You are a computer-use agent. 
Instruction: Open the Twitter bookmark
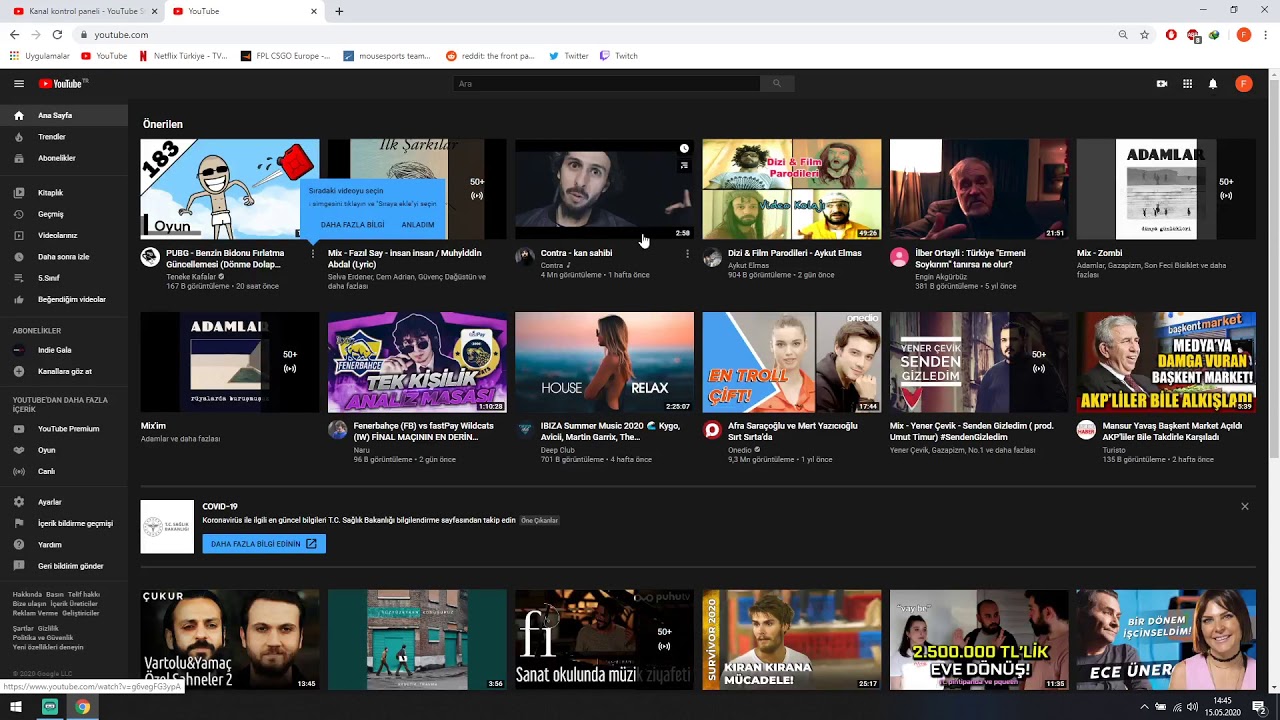tap(569, 56)
